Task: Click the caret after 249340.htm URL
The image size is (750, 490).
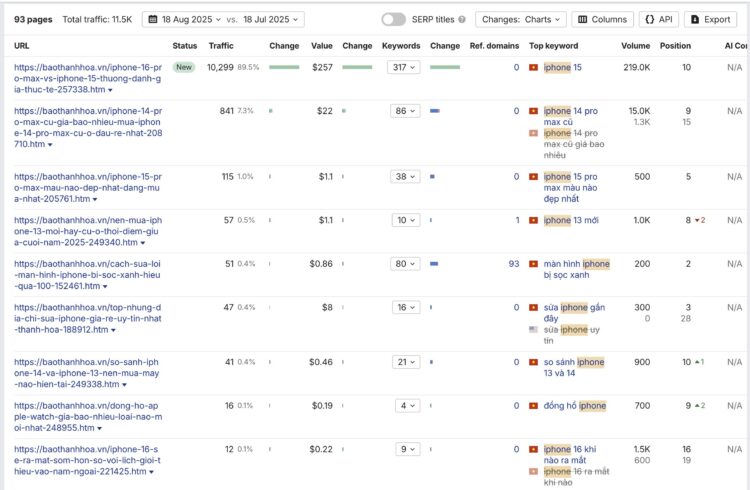Action: click(x=143, y=243)
